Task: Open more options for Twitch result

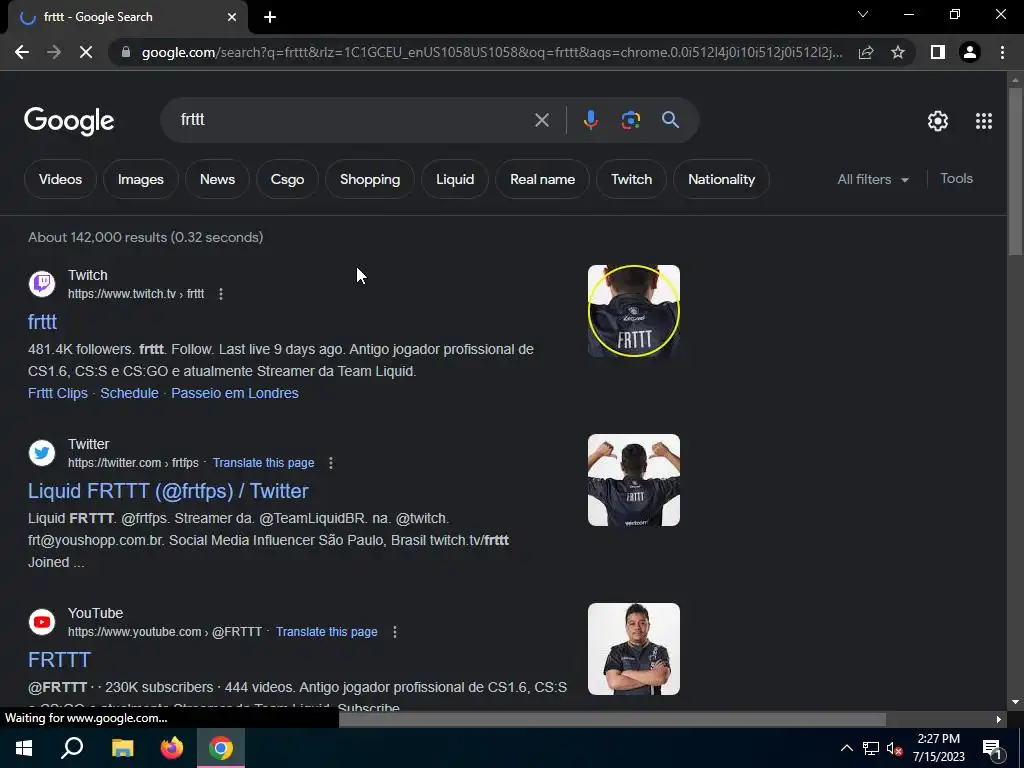Action: click(221, 294)
